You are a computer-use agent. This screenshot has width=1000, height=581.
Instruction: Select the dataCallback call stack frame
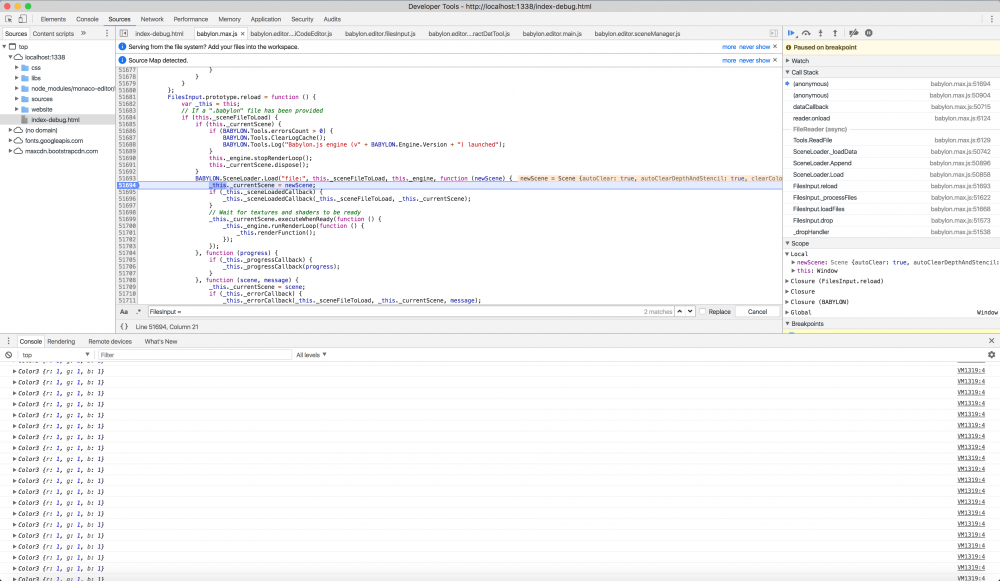tap(891, 107)
